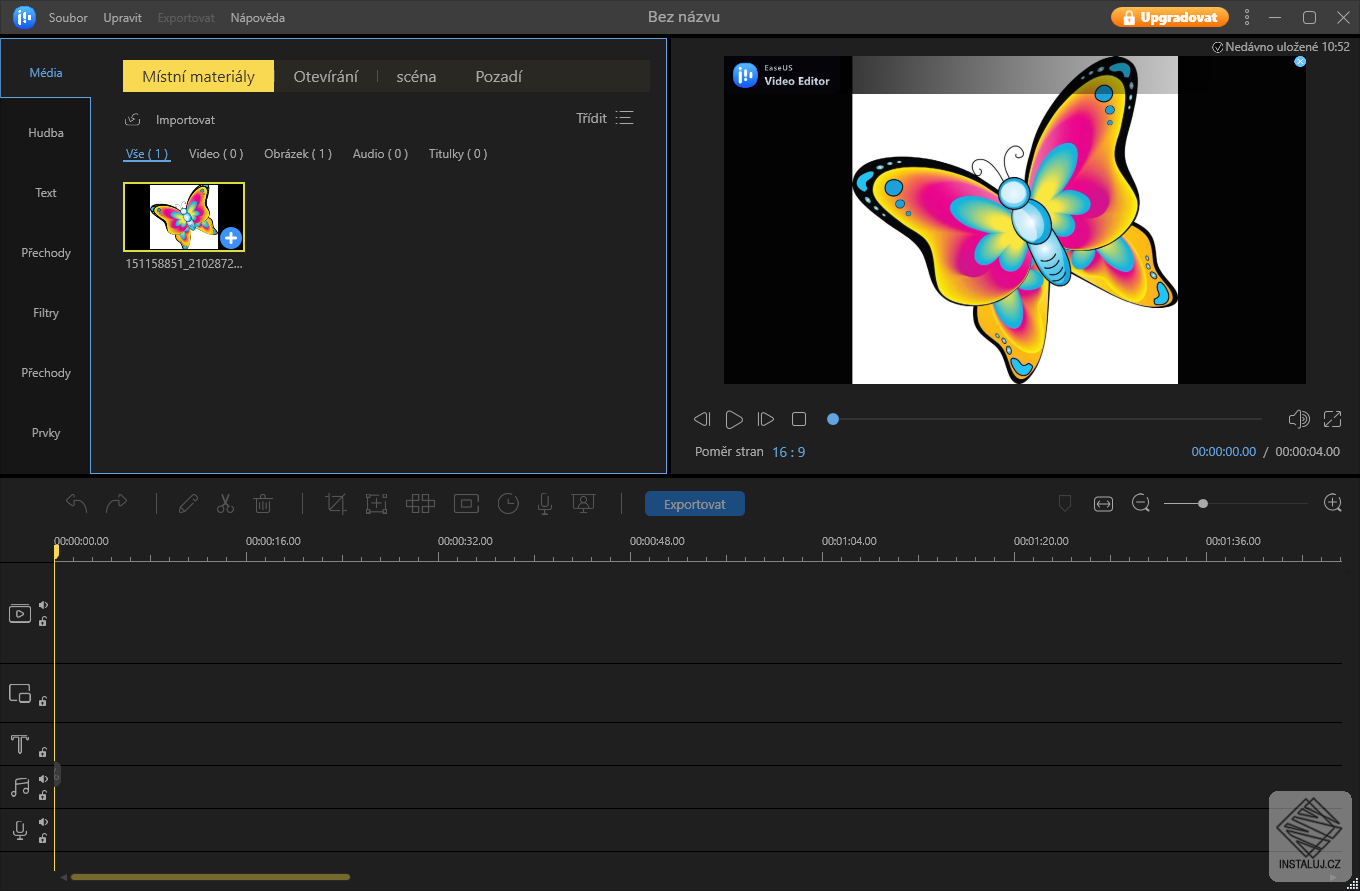1360x891 pixels.
Task: Click the Exportovat button
Action: point(694,503)
